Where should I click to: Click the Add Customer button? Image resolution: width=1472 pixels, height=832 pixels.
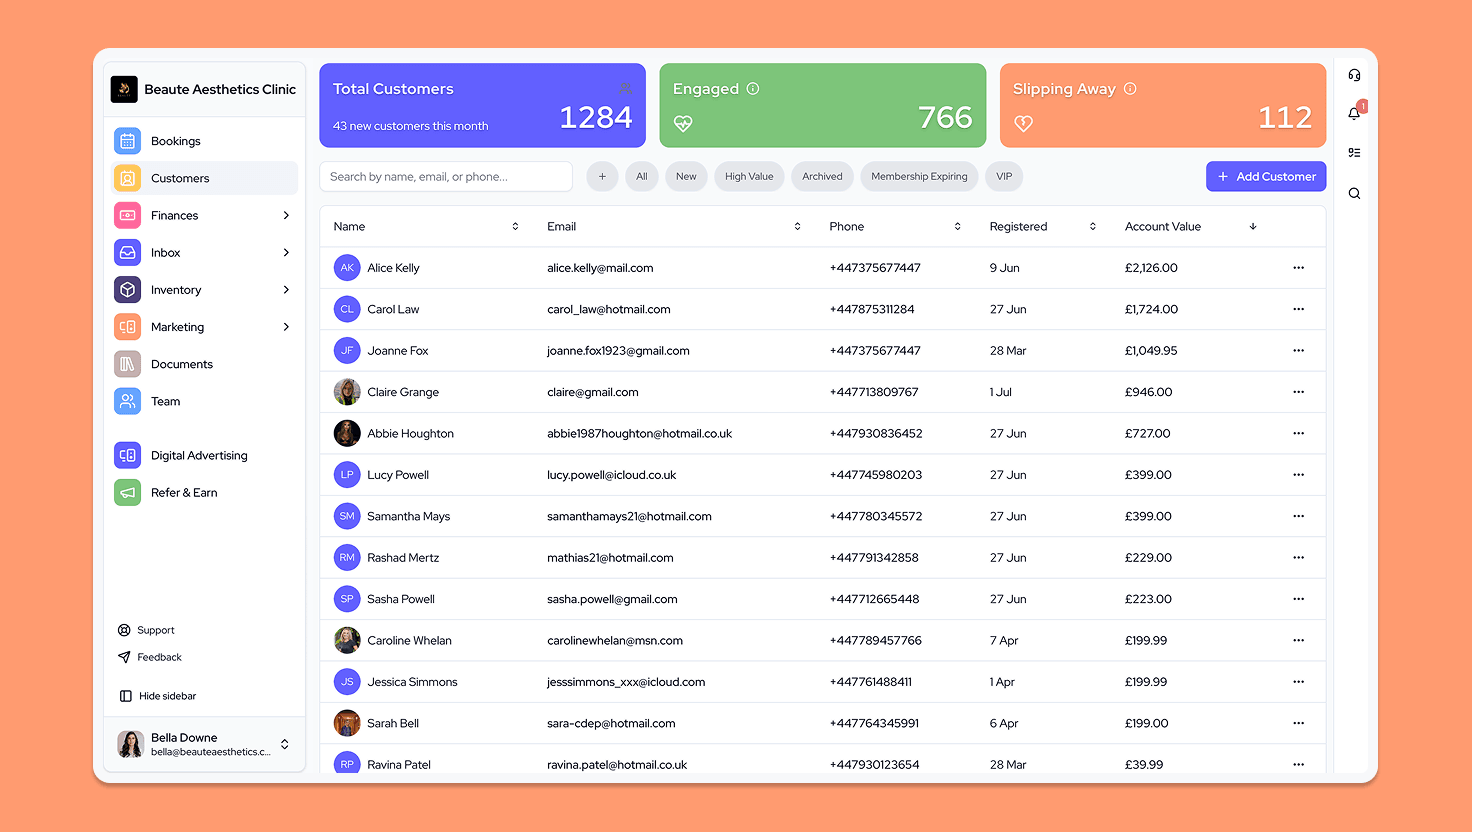click(x=1266, y=176)
